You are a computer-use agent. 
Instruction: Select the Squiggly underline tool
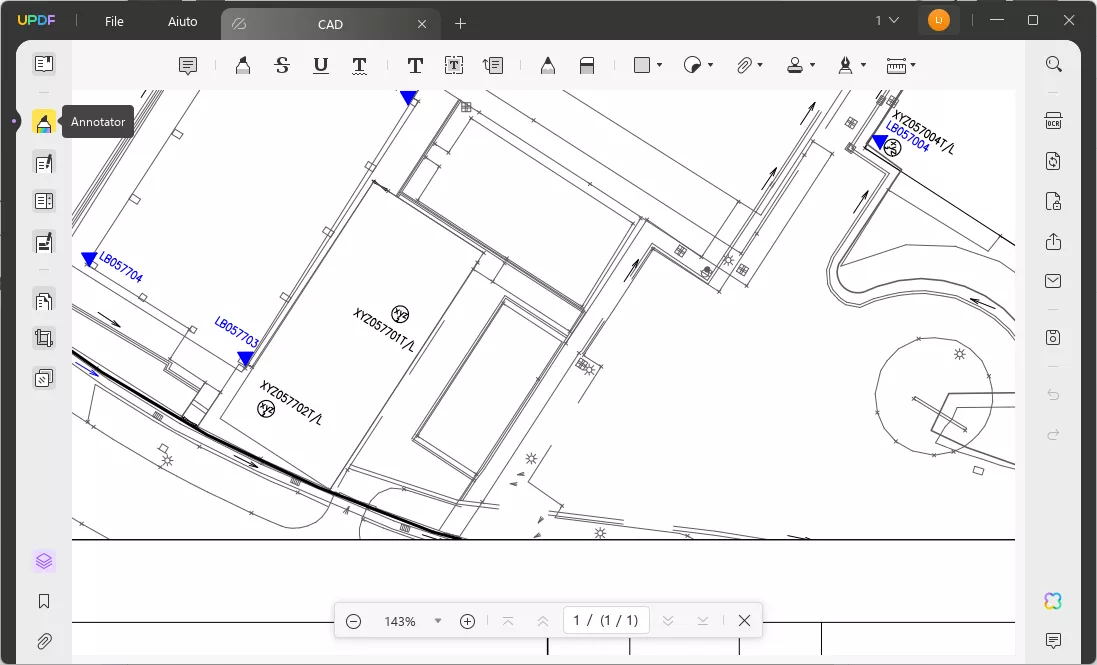pyautogui.click(x=359, y=66)
